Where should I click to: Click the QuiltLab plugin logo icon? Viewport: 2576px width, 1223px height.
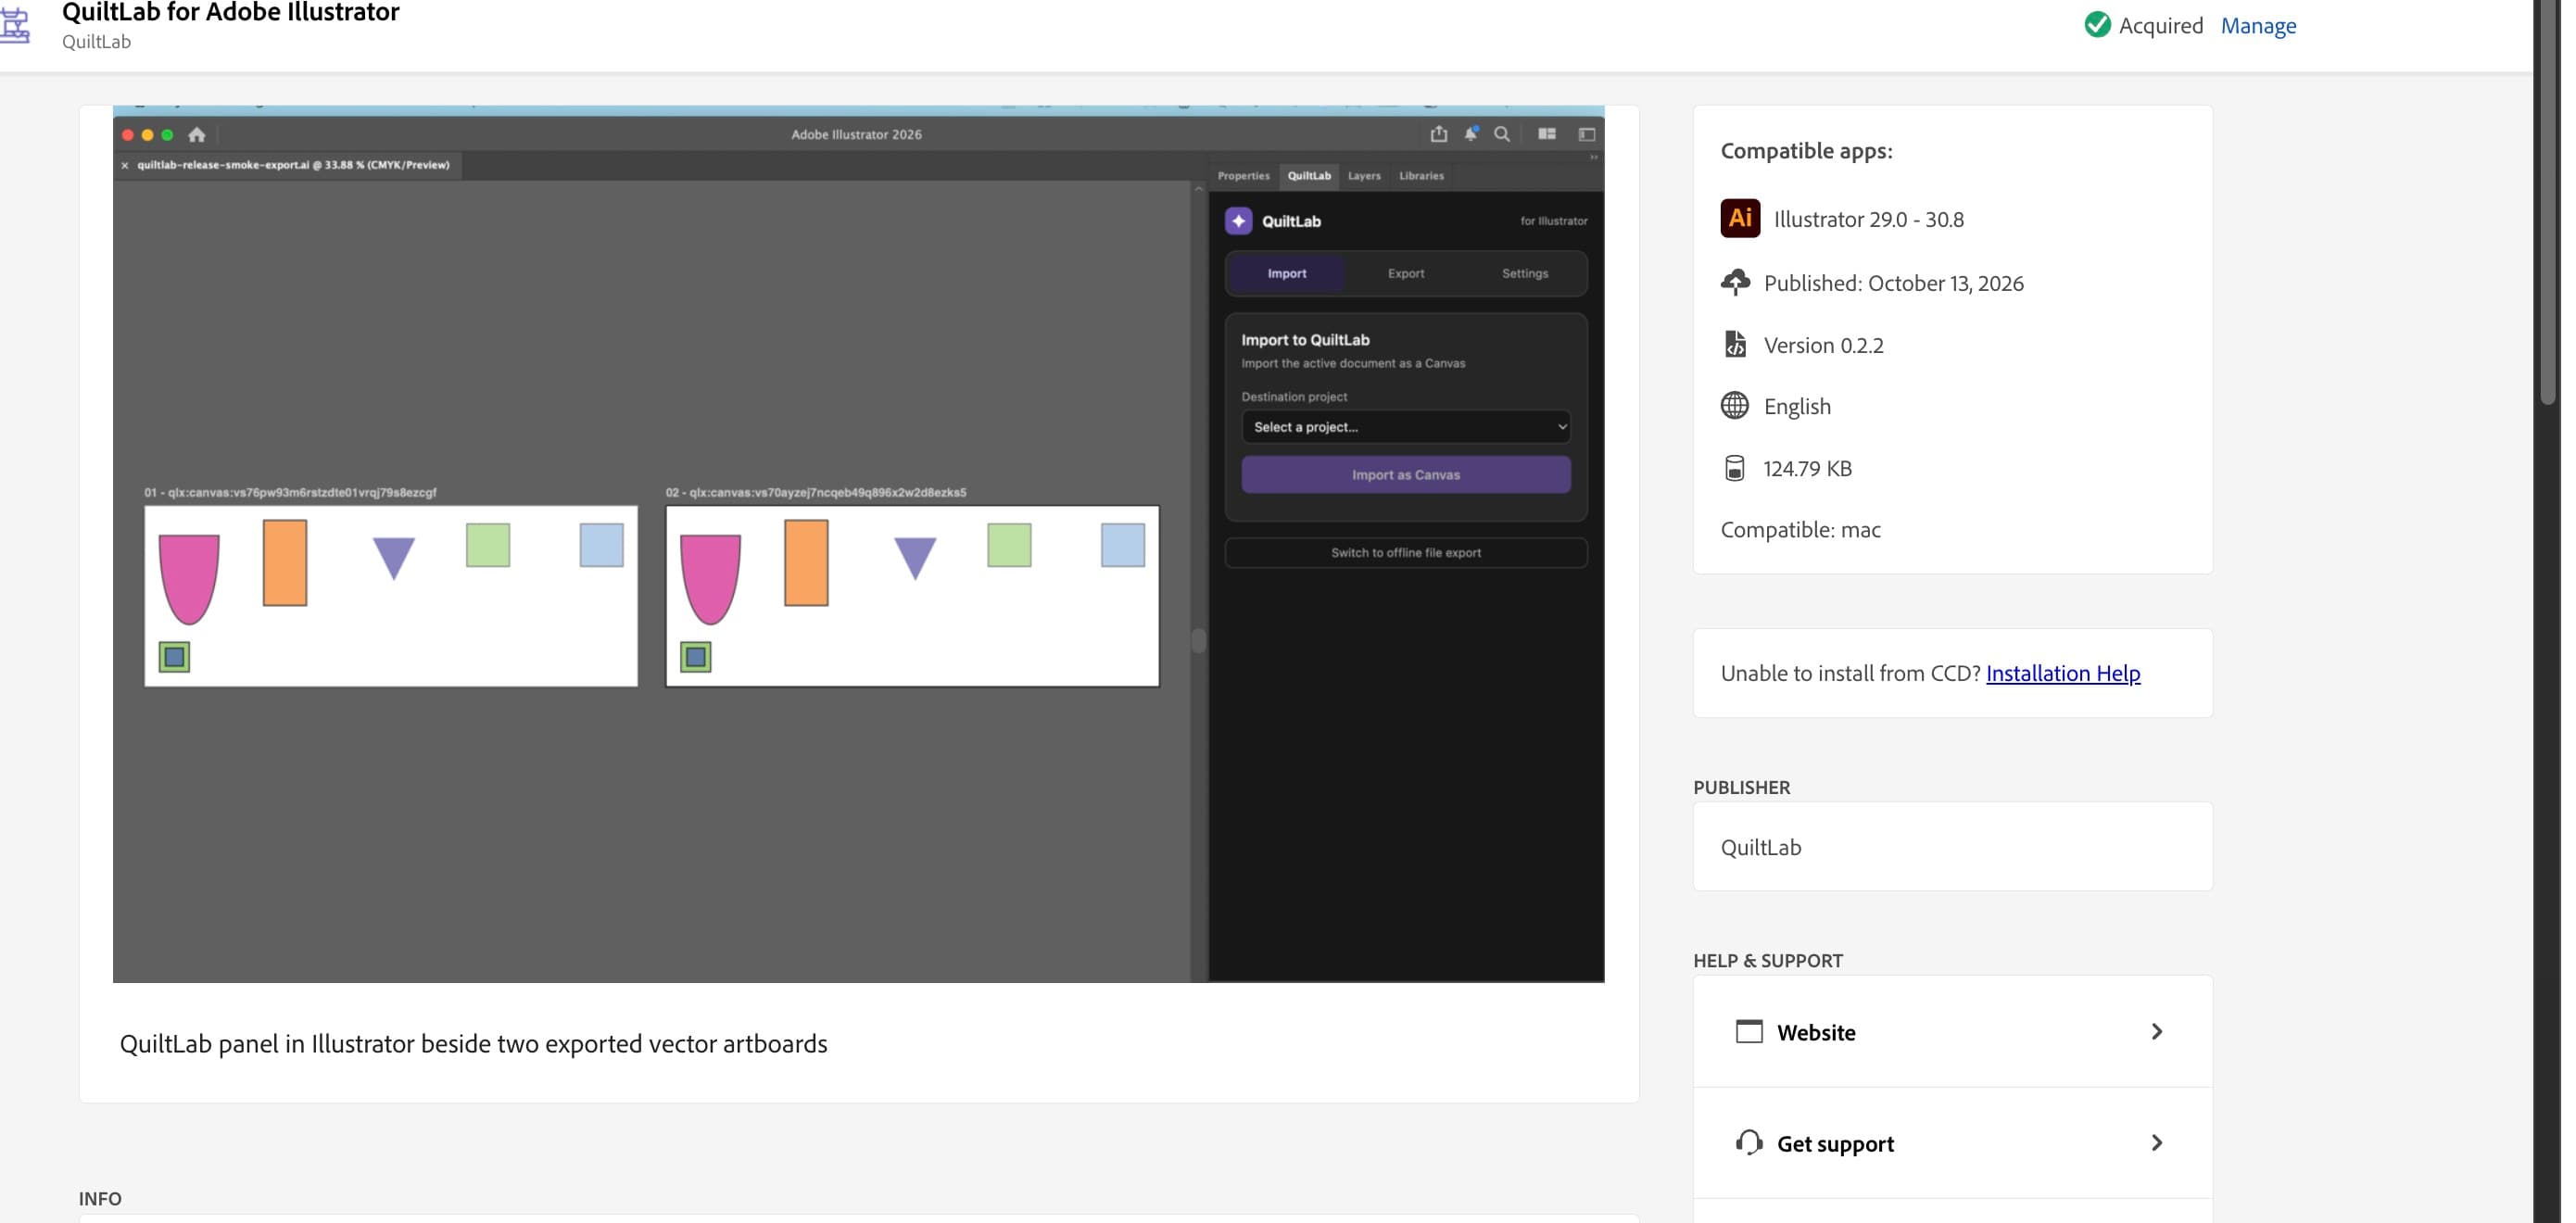pos(15,25)
